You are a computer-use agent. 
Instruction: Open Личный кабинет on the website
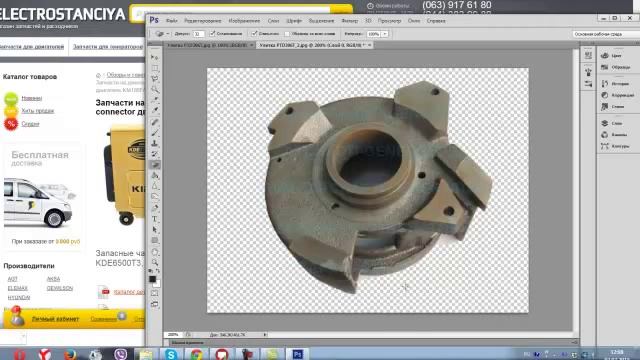pyautogui.click(x=56, y=319)
